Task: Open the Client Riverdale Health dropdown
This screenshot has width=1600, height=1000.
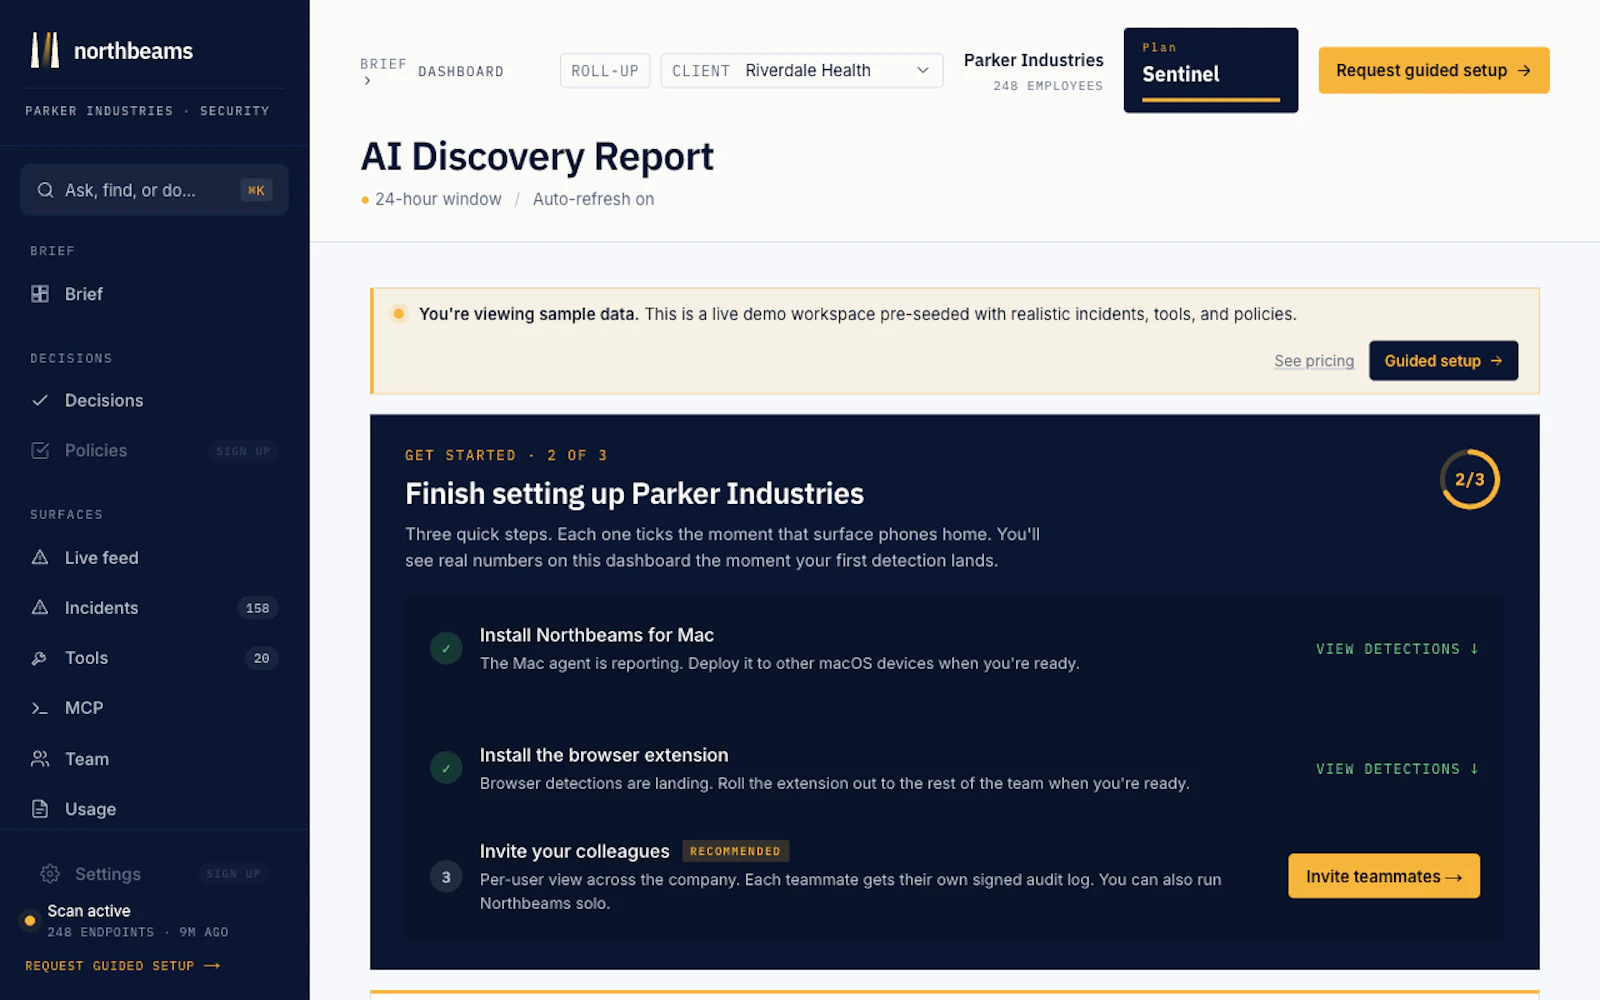Action: pyautogui.click(x=802, y=71)
